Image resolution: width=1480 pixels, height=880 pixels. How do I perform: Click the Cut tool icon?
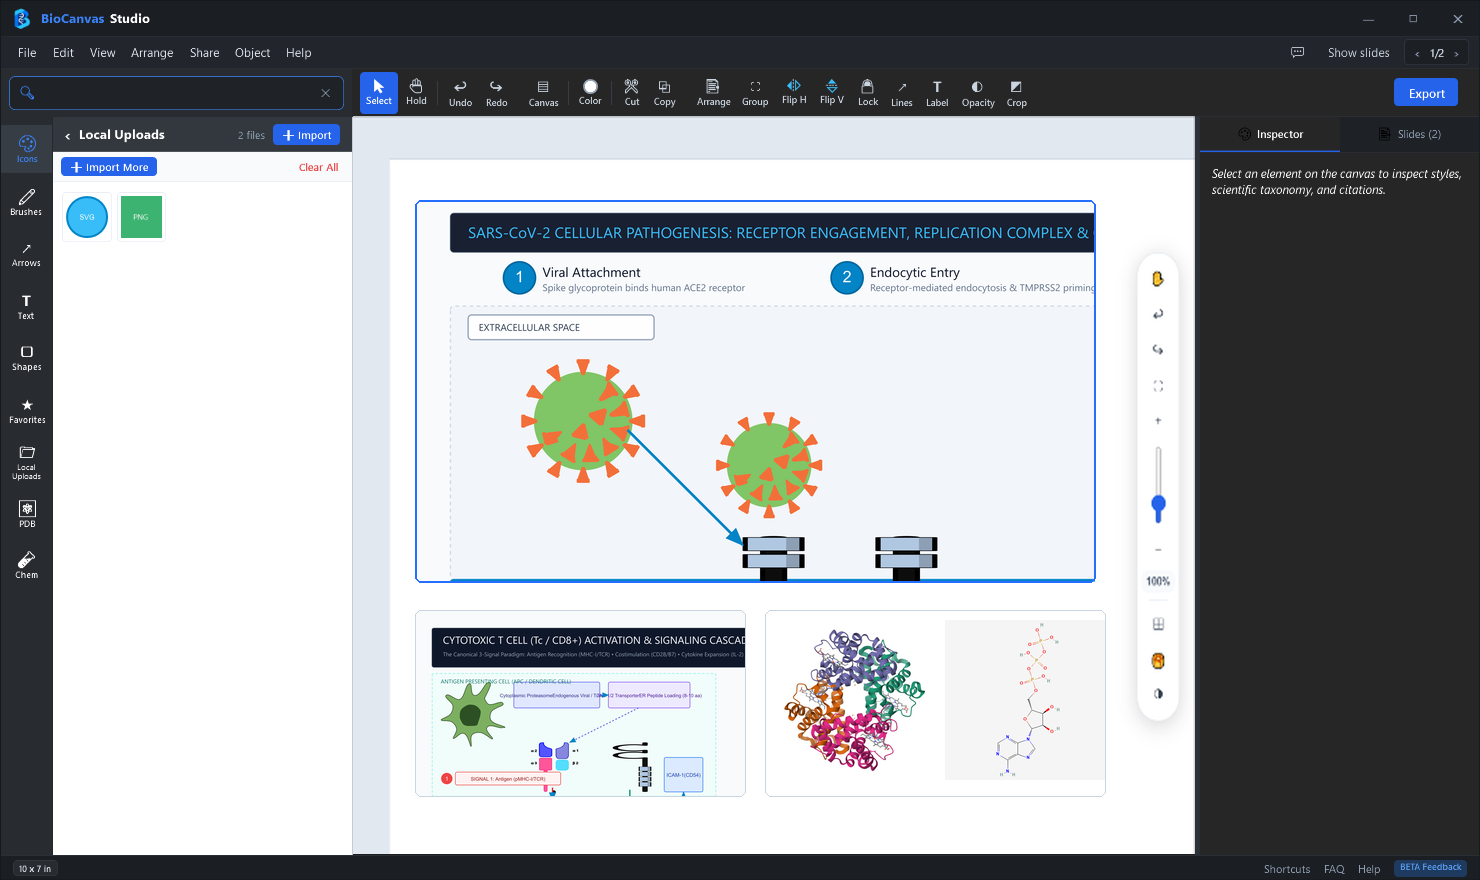coord(632,92)
